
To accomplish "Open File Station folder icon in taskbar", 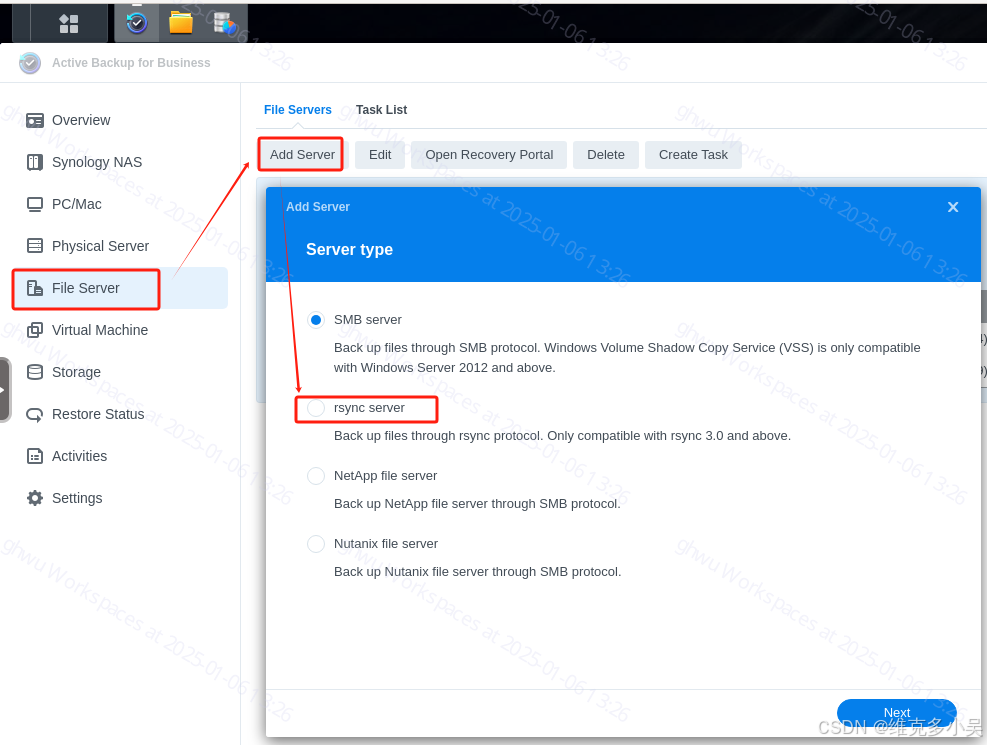I will 181,23.
